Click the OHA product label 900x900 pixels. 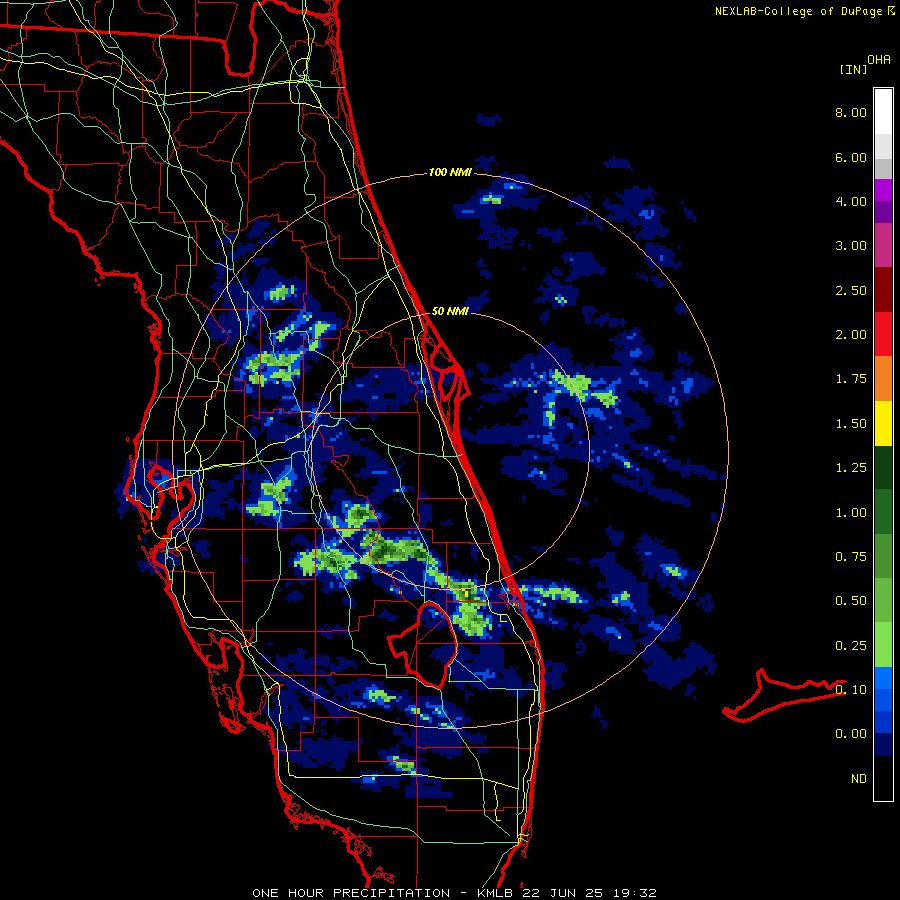879,59
